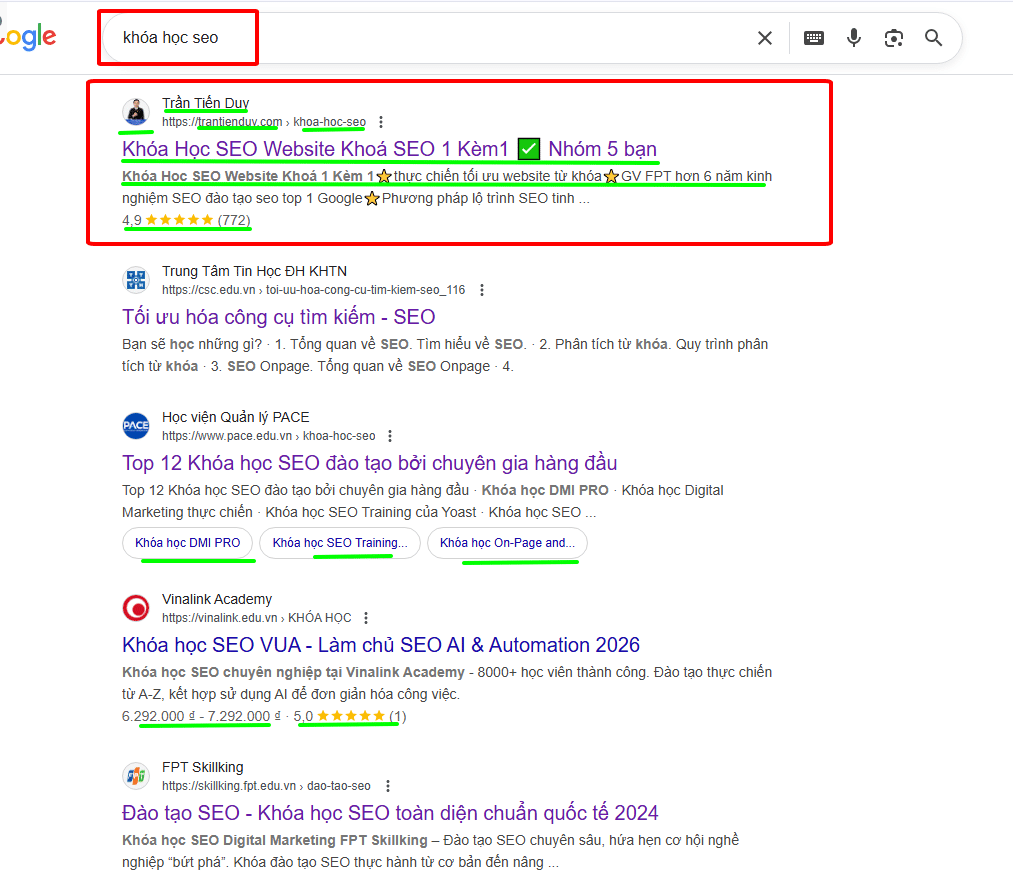The height and width of the screenshot is (883, 1013).
Task: Open the on-screen keyboard icon
Action: point(813,38)
